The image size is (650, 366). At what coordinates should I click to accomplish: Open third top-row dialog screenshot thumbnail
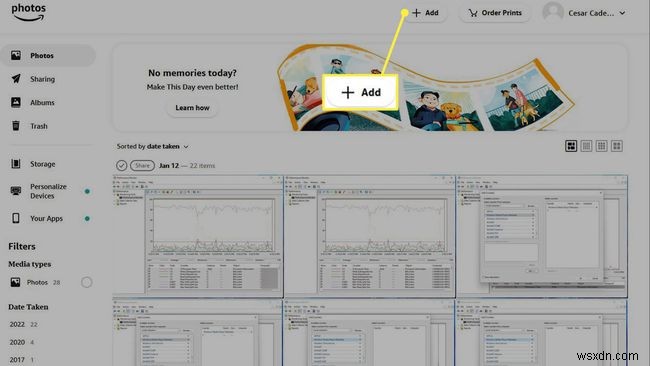click(542, 236)
